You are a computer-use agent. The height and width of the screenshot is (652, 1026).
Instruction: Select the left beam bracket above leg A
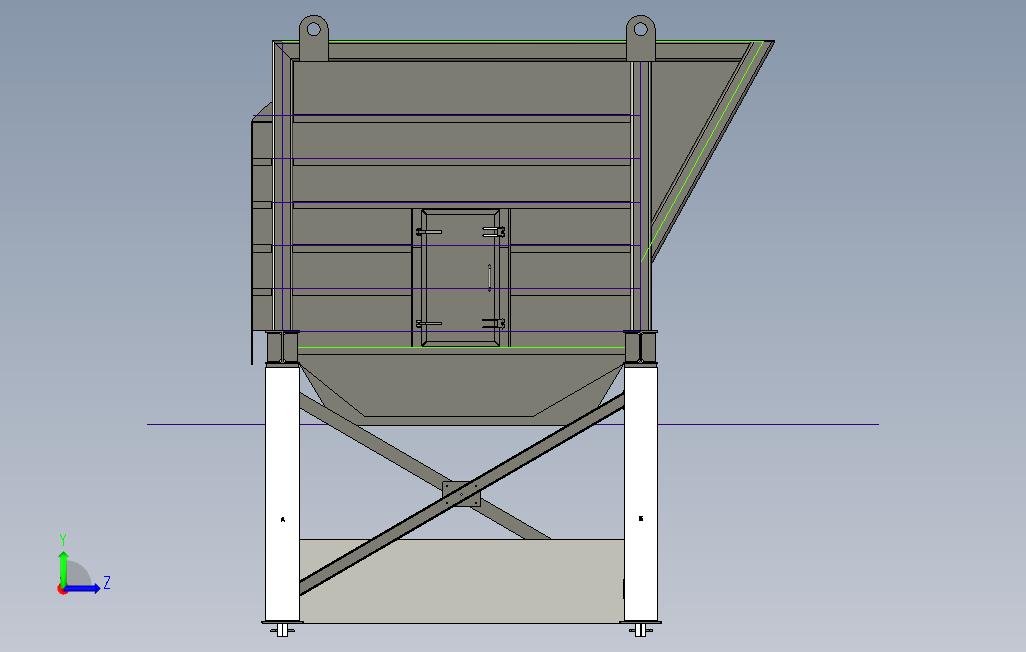point(282,347)
